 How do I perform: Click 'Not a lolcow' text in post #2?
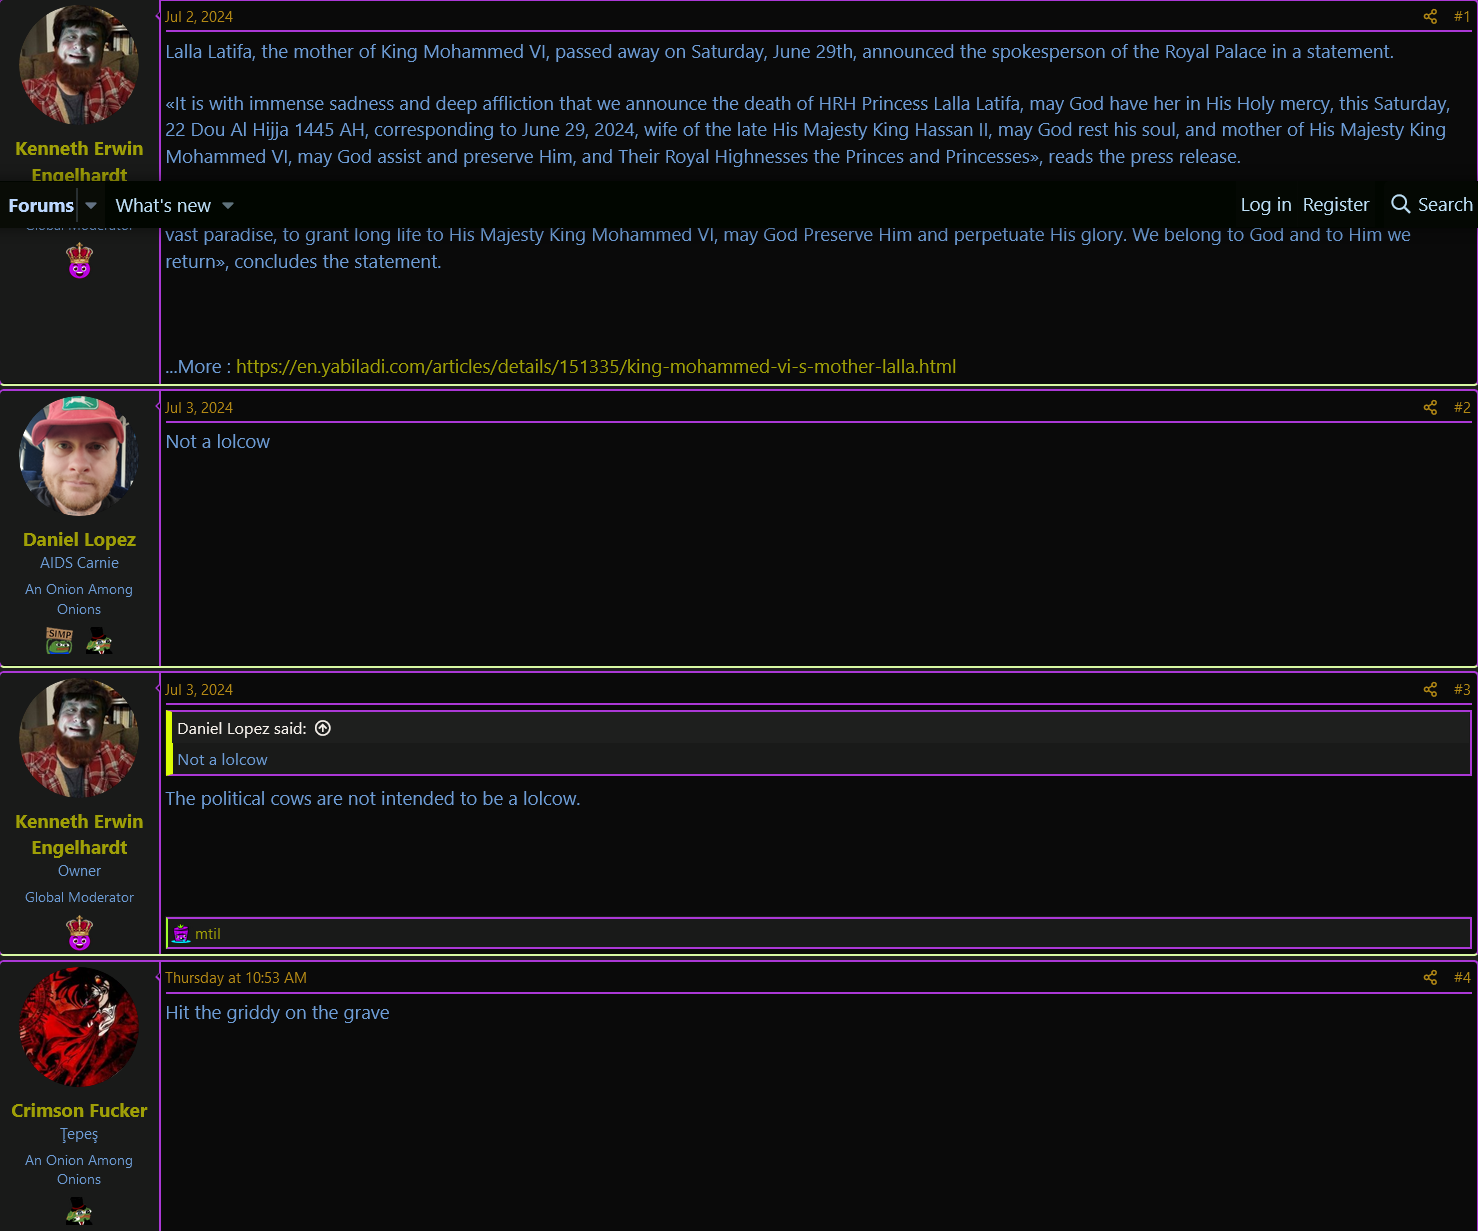click(217, 441)
